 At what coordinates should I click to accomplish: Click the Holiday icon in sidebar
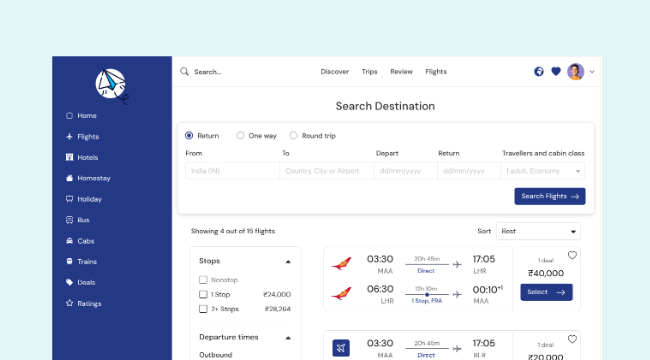click(x=69, y=199)
